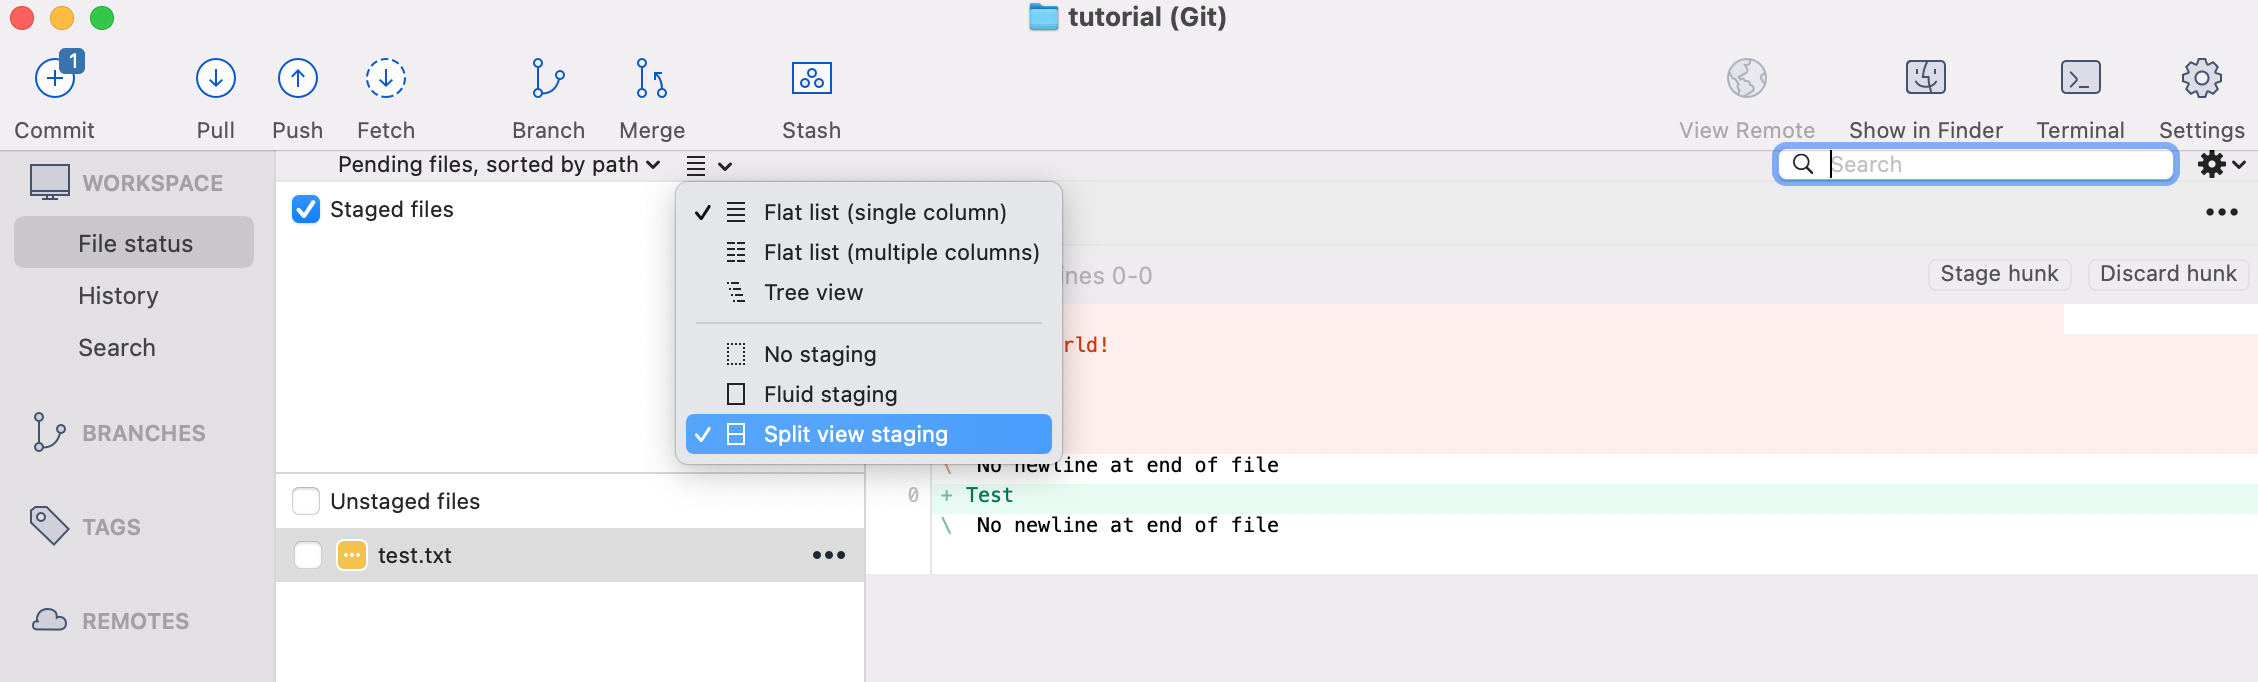Select Tree view from the menu

(813, 293)
